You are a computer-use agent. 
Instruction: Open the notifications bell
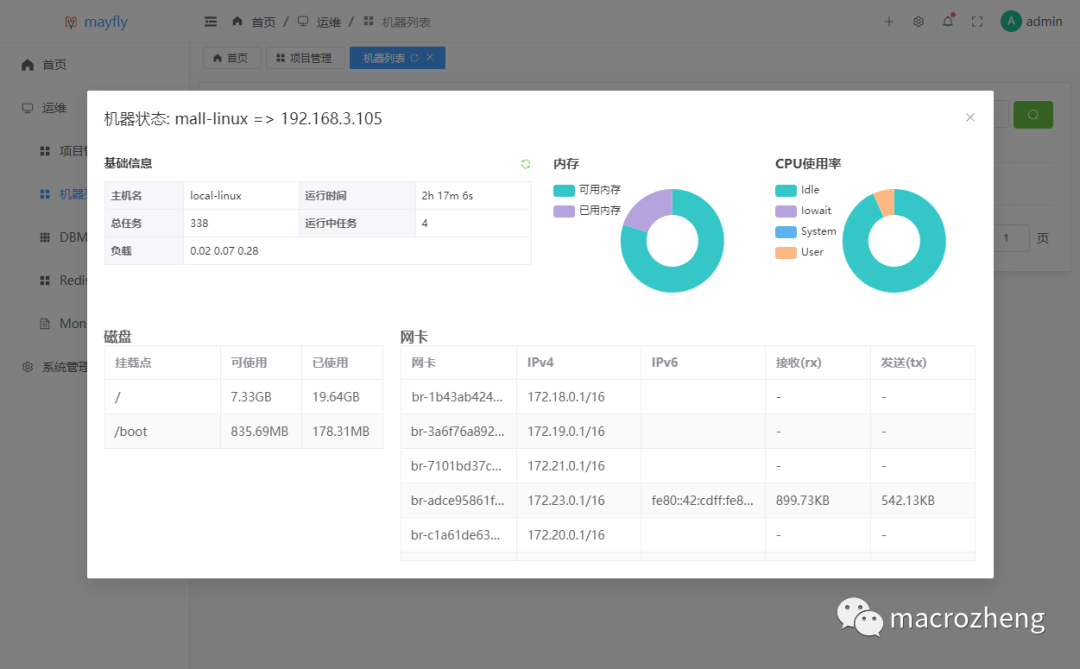[947, 21]
